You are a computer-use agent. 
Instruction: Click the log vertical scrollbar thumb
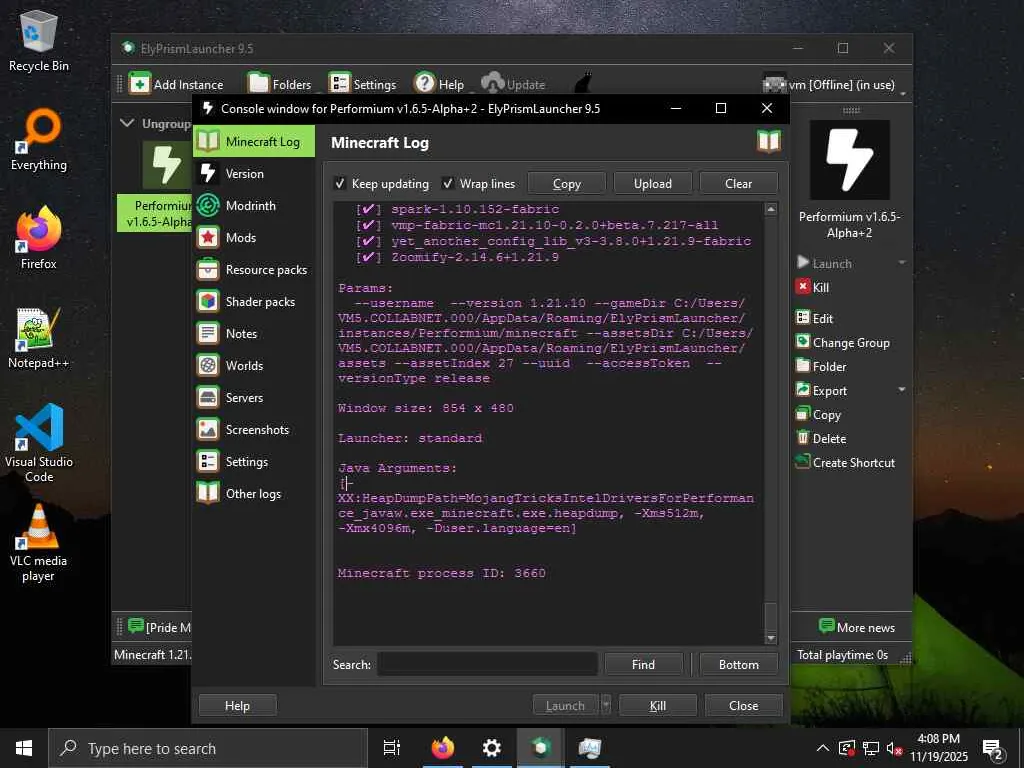[771, 616]
